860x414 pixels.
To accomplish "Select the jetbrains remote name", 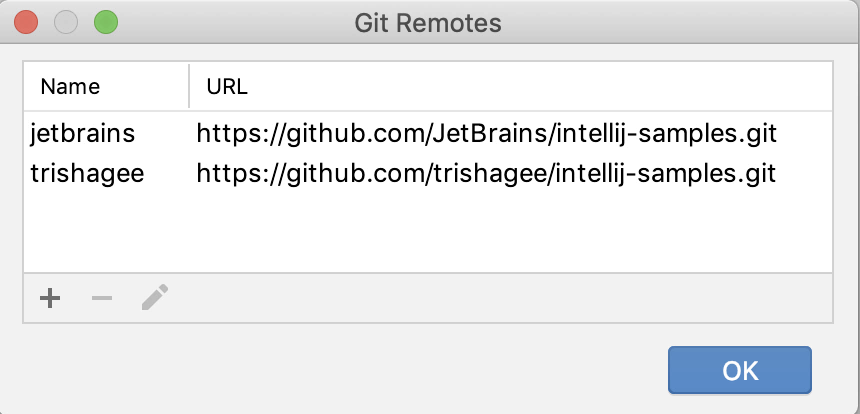I will point(82,133).
